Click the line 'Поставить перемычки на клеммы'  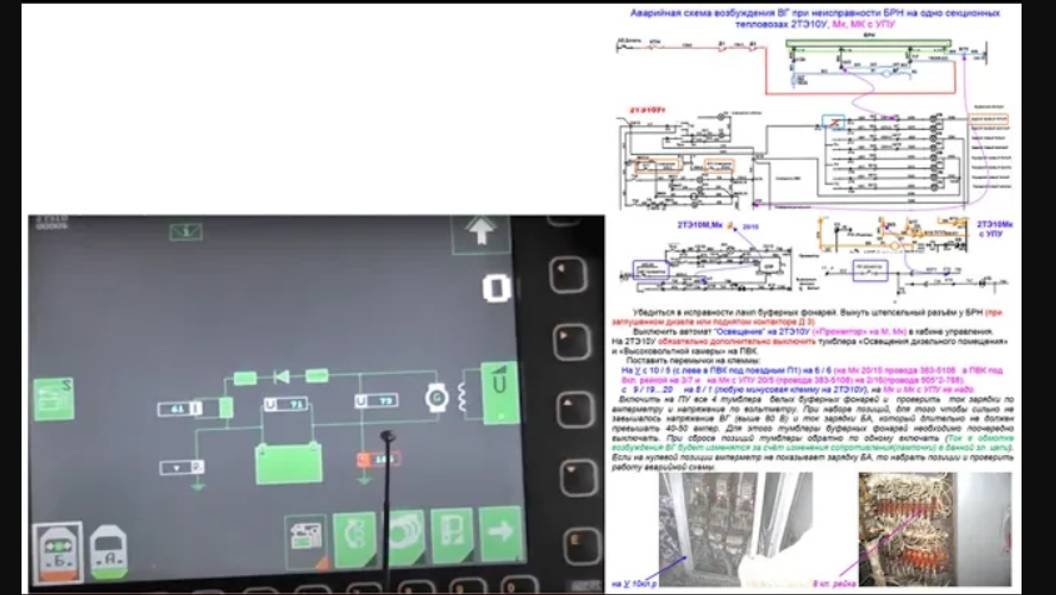click(x=692, y=361)
